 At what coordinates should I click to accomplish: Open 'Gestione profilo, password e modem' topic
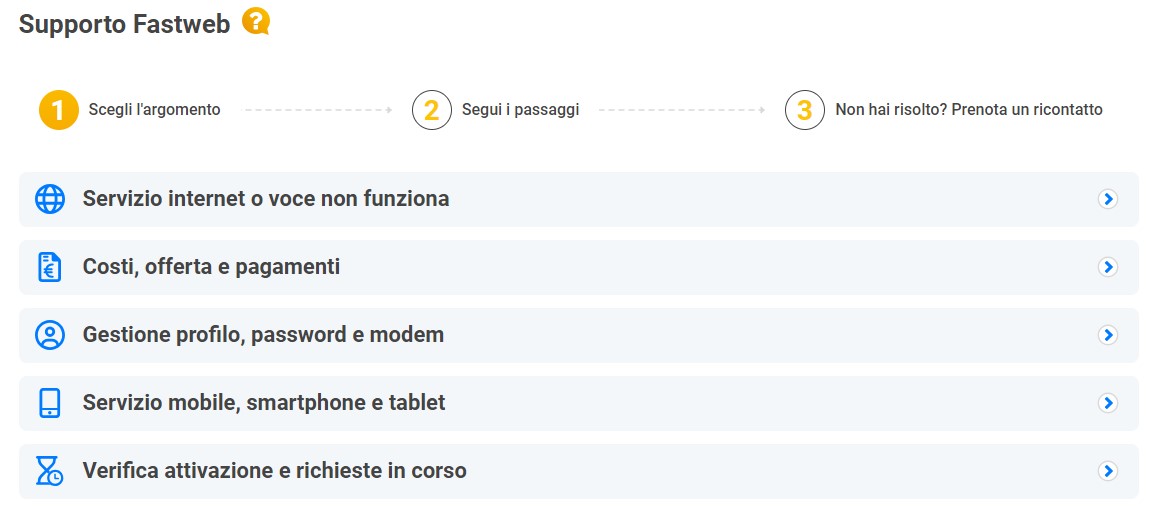579,335
